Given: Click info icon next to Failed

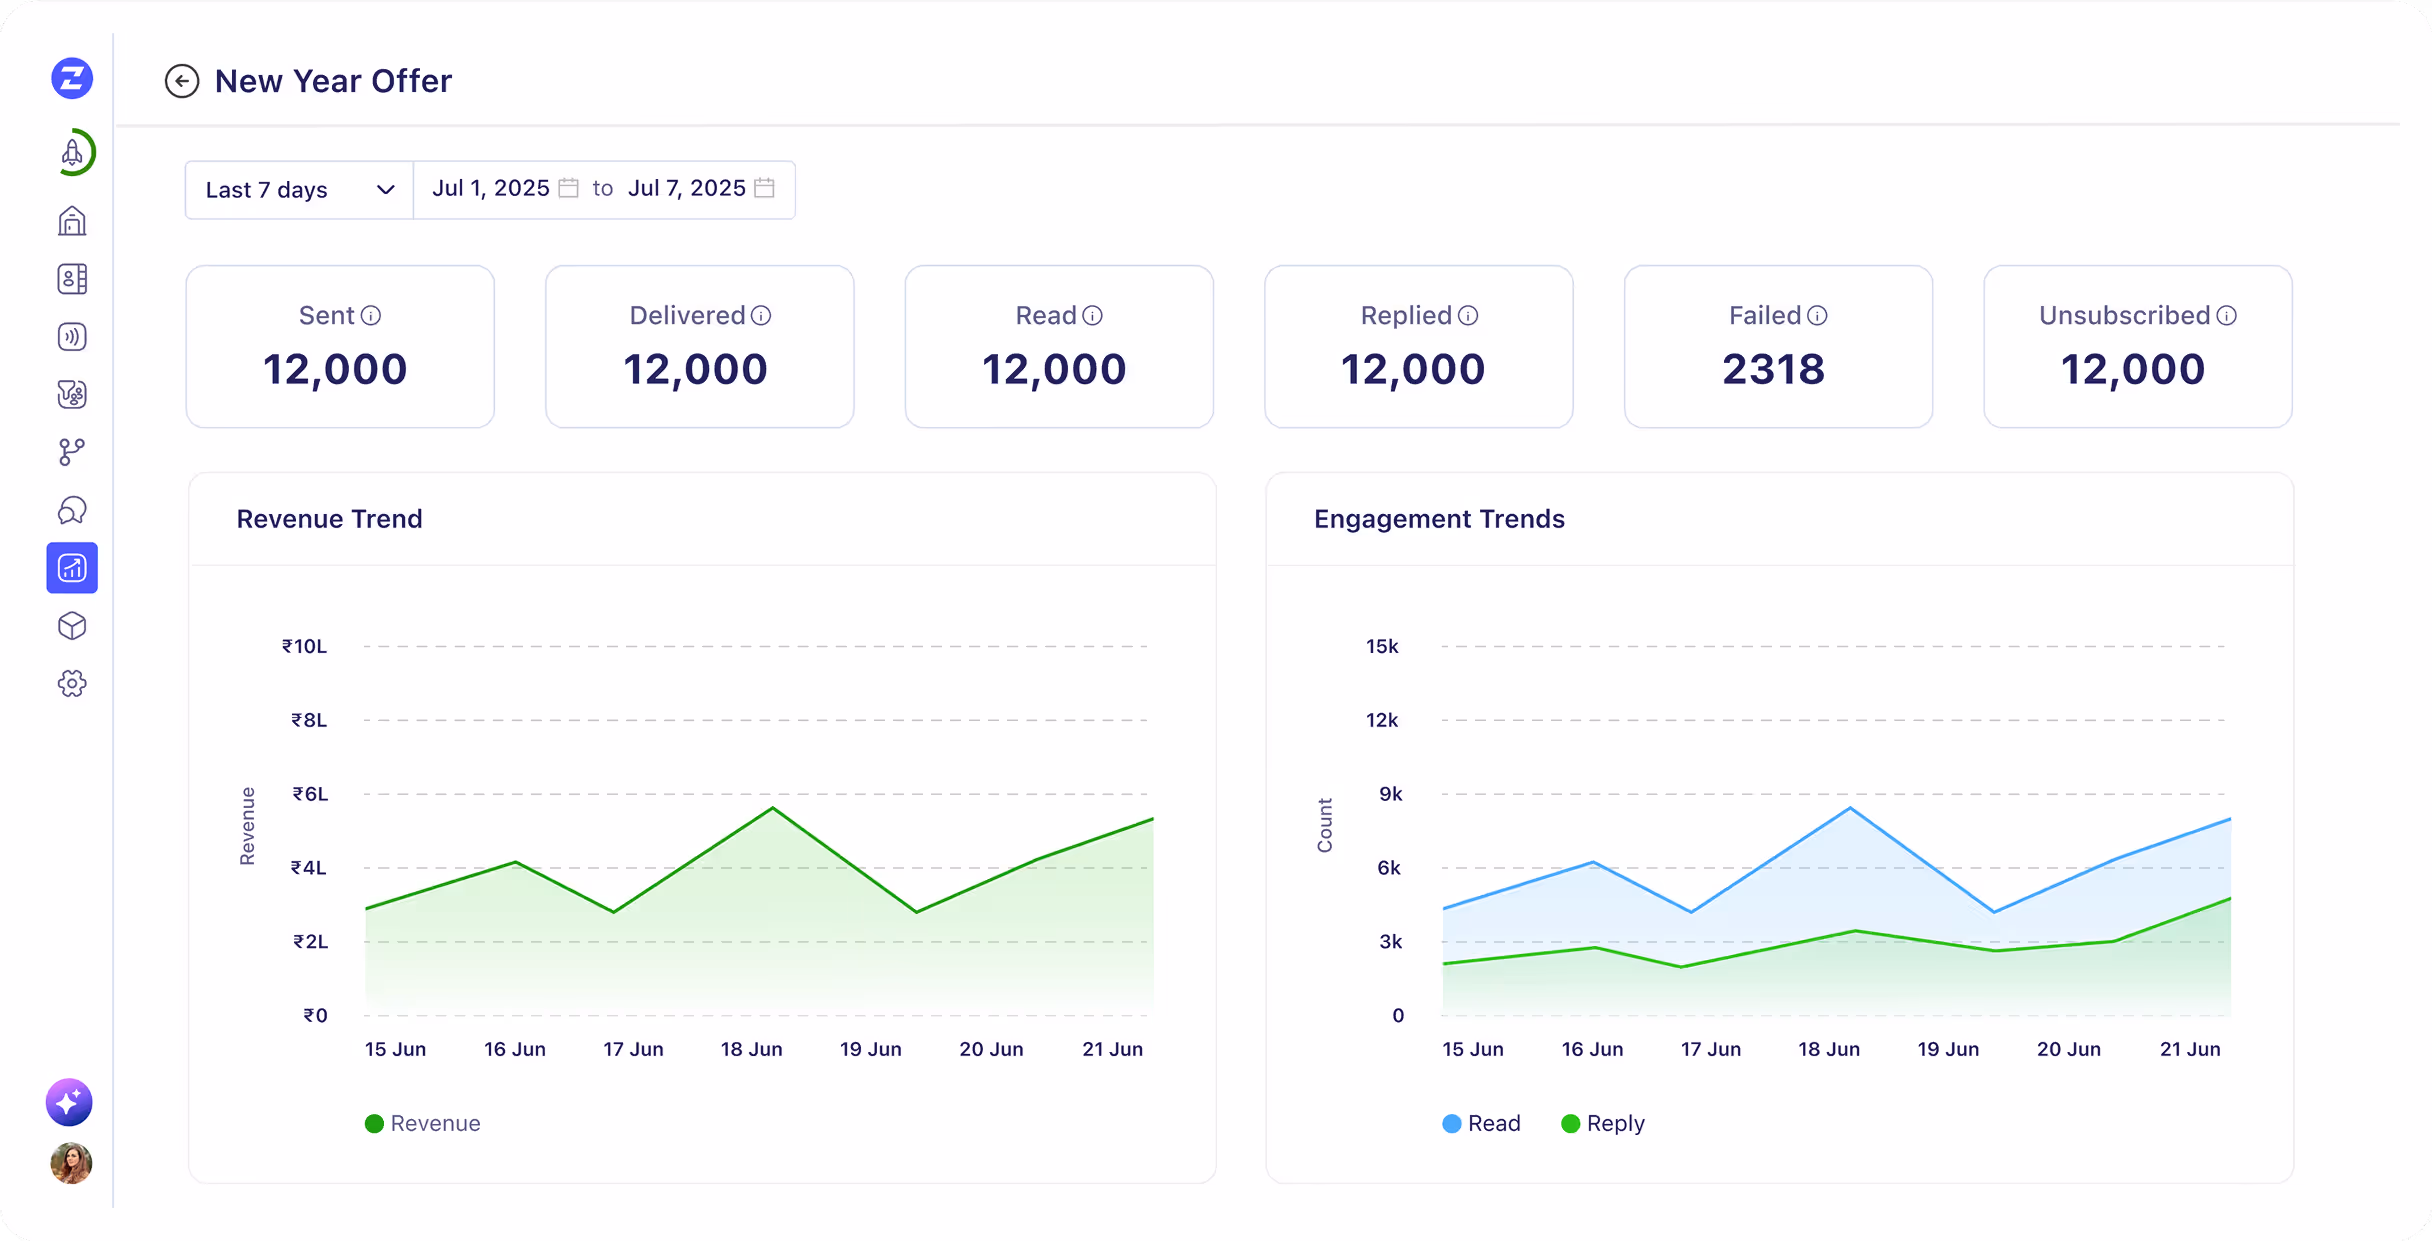Looking at the screenshot, I should point(1817,316).
